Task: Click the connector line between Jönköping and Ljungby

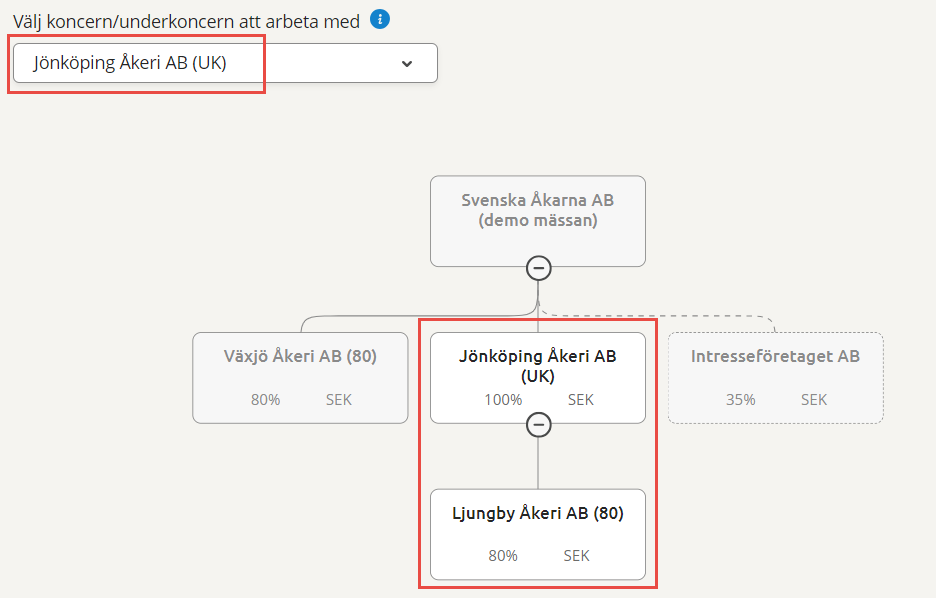Action: 538,463
